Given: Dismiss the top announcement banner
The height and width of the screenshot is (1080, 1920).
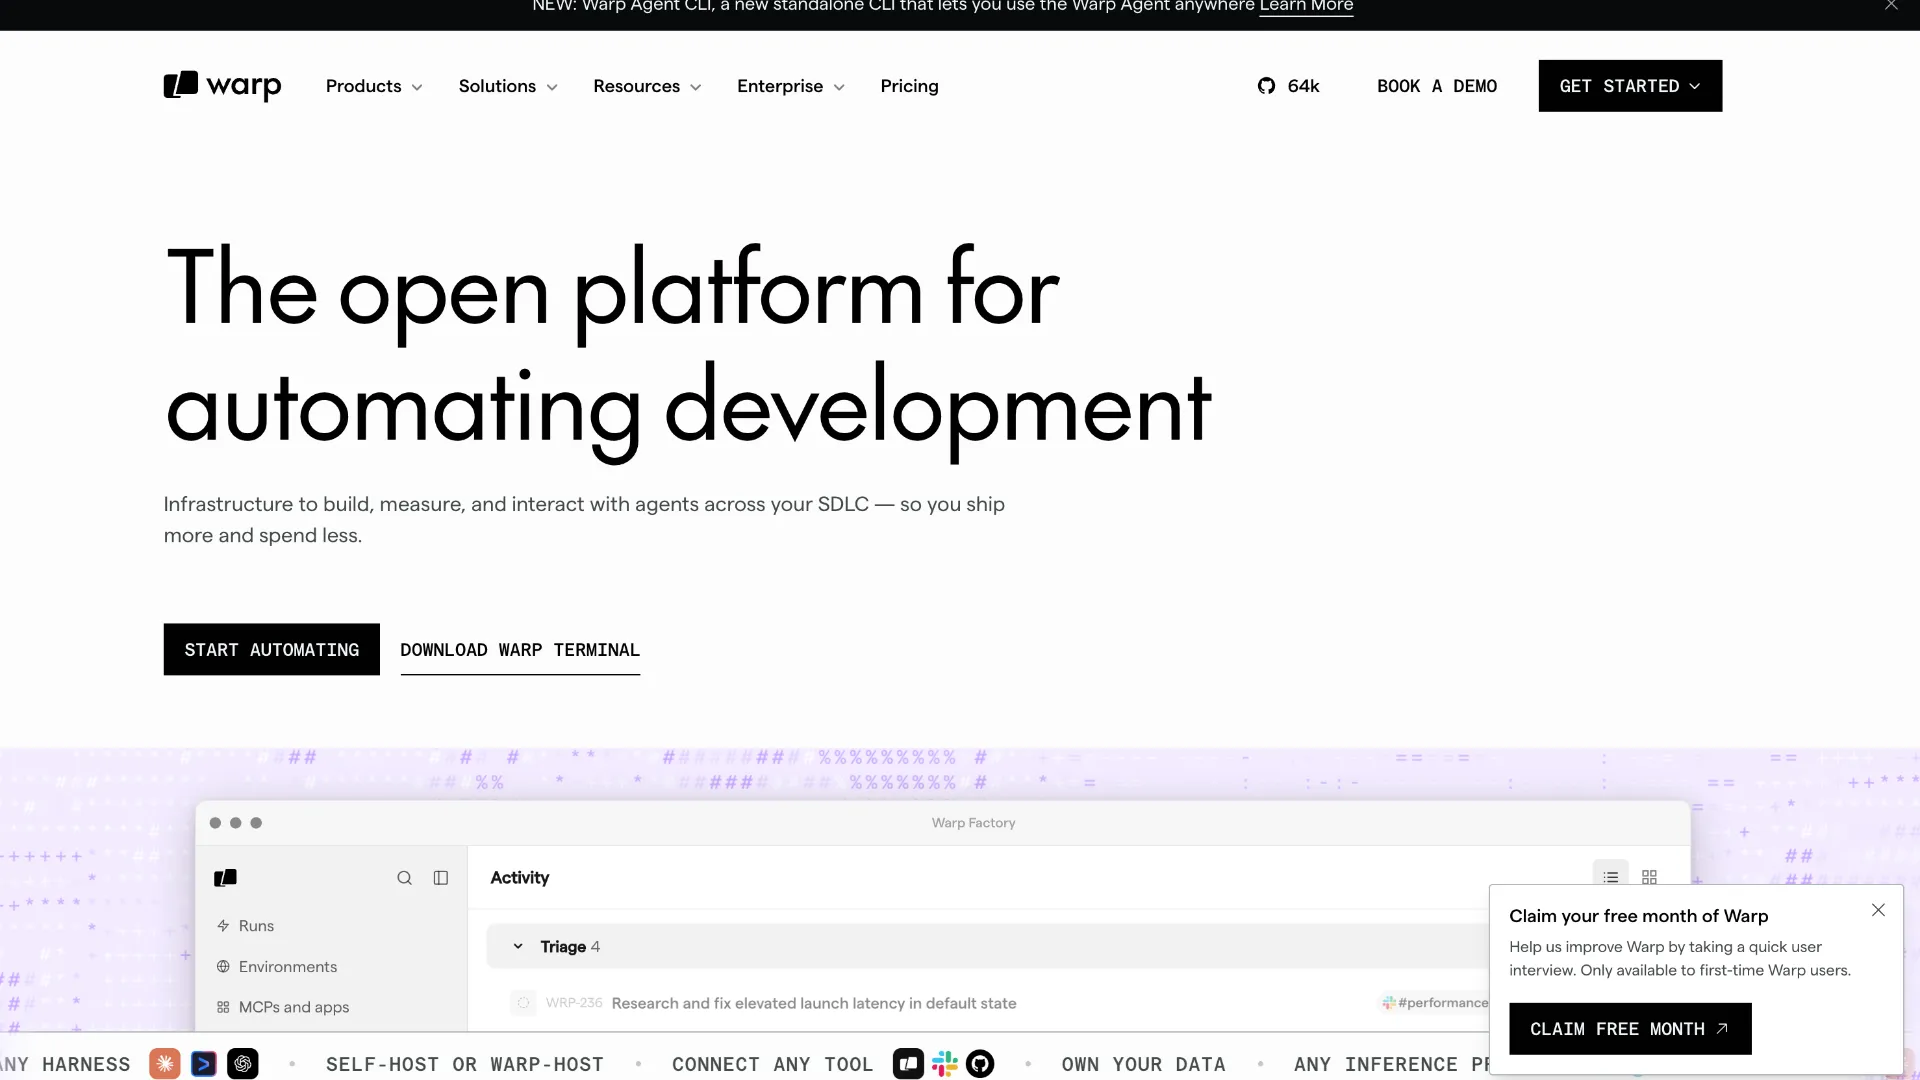Looking at the screenshot, I should click(x=1891, y=6).
